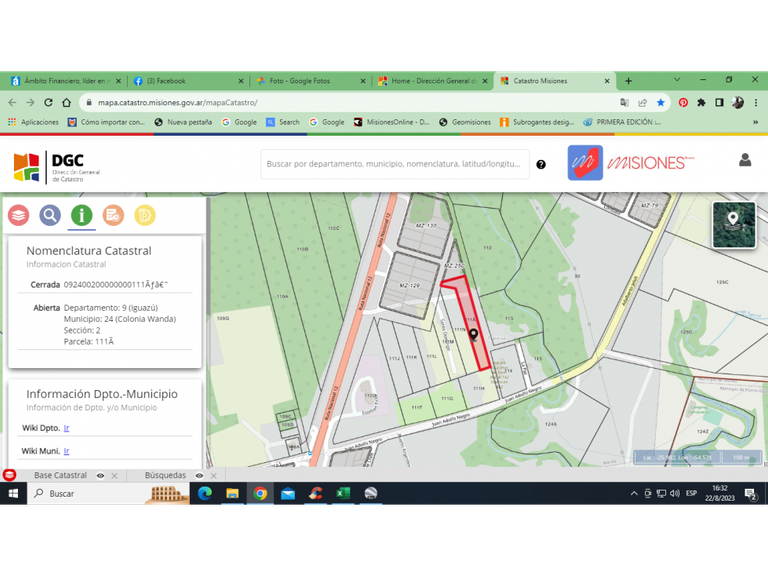Image resolution: width=768 pixels, height=576 pixels.
Task: Open the orange document report icon
Action: pyautogui.click(x=113, y=215)
